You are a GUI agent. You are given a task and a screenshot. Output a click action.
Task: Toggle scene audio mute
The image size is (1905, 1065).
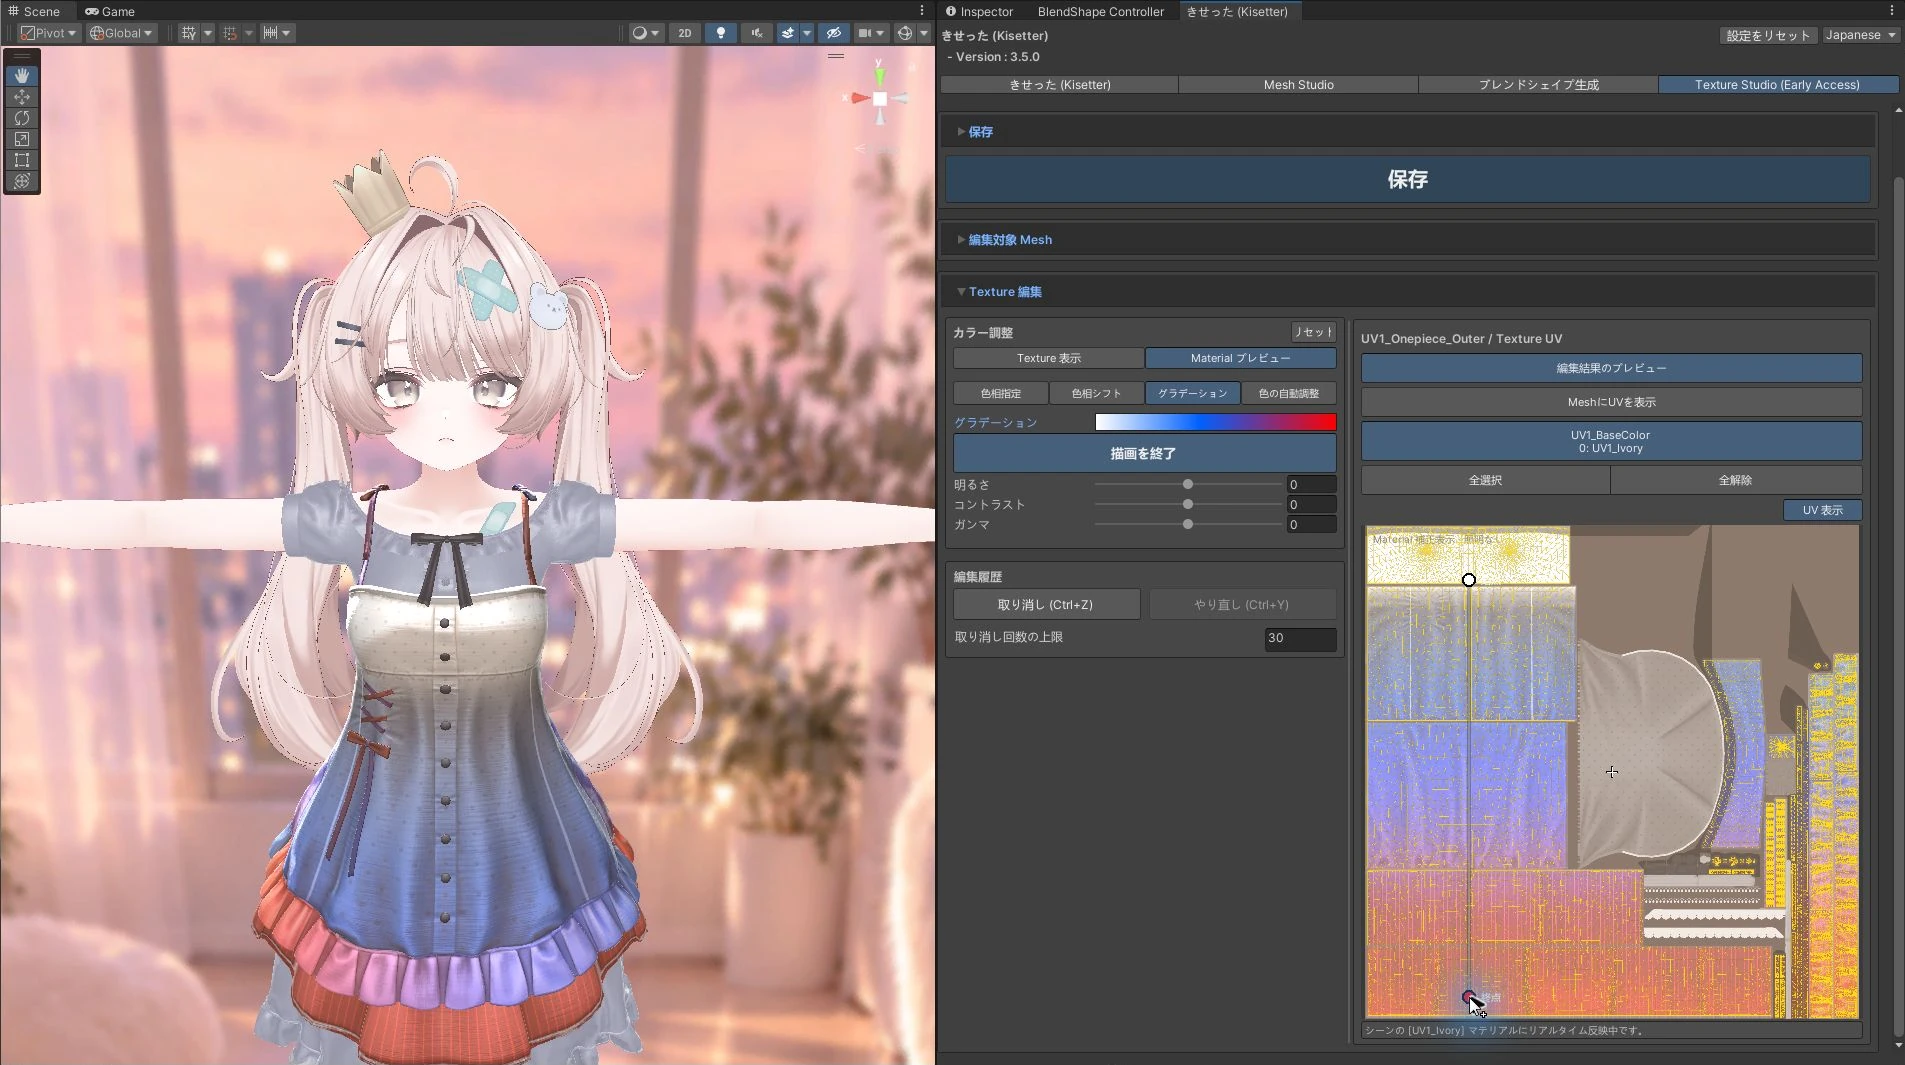(x=757, y=33)
